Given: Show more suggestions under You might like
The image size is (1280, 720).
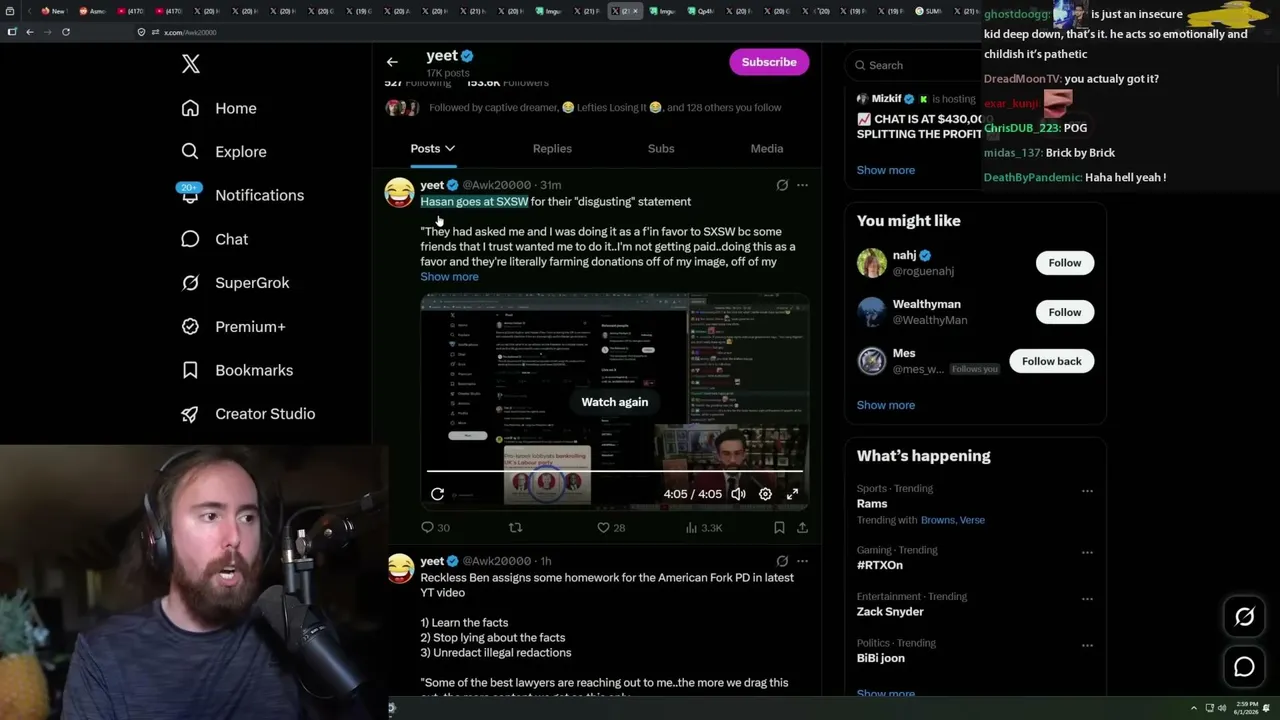Looking at the screenshot, I should pos(886,405).
